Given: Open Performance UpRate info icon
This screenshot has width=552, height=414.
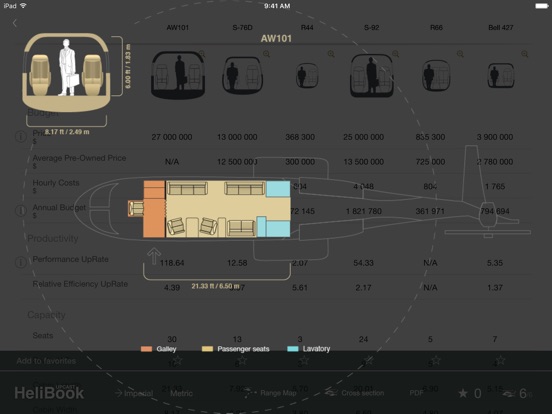Looking at the screenshot, I should [21, 262].
